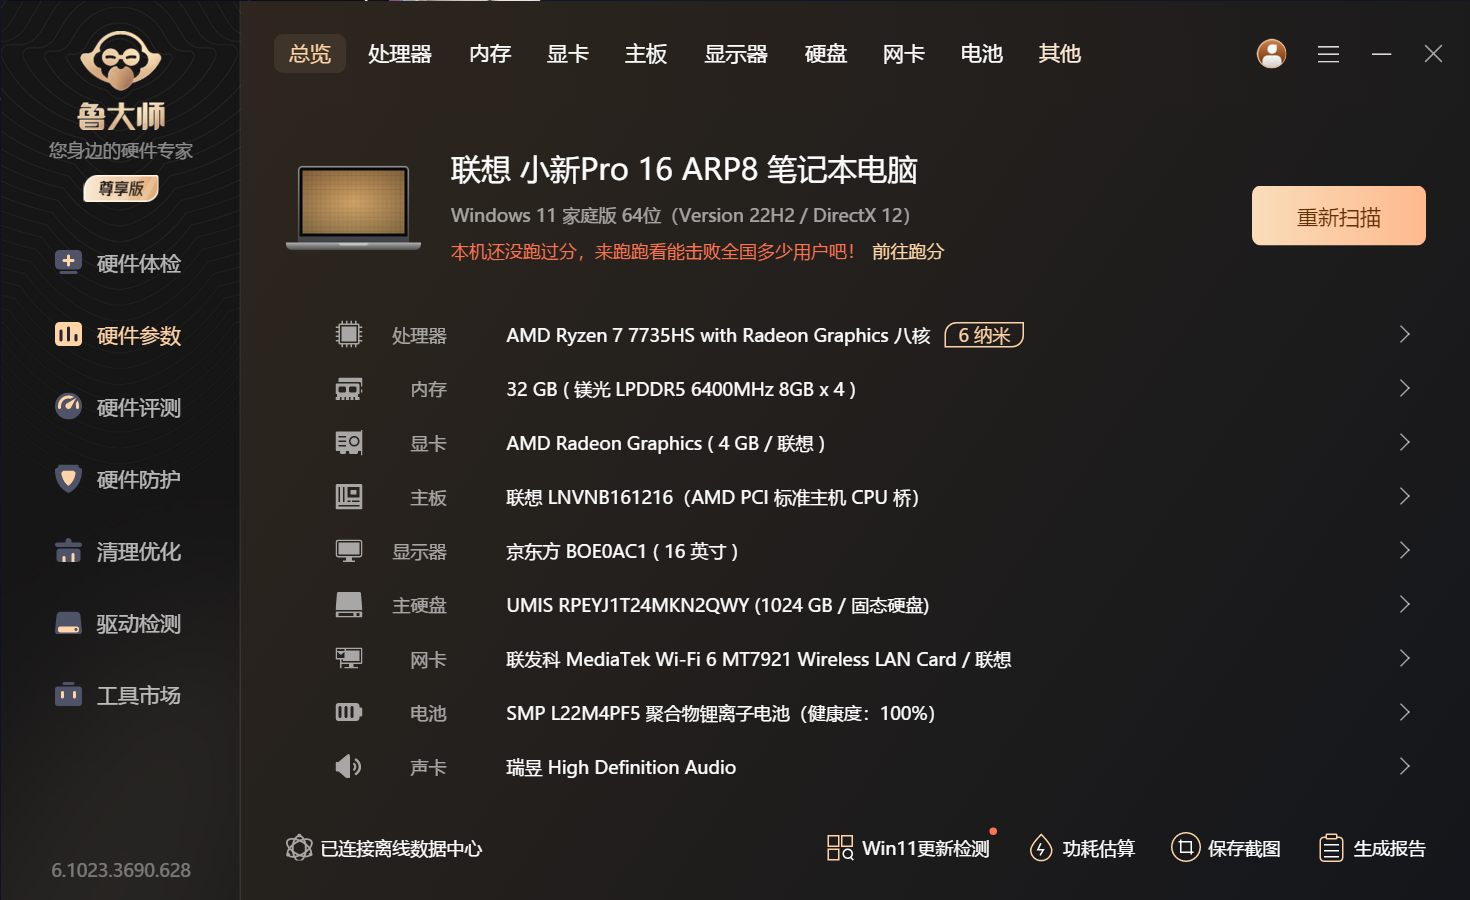
Task: Click the 声卡 speaker icon
Action: (349, 766)
